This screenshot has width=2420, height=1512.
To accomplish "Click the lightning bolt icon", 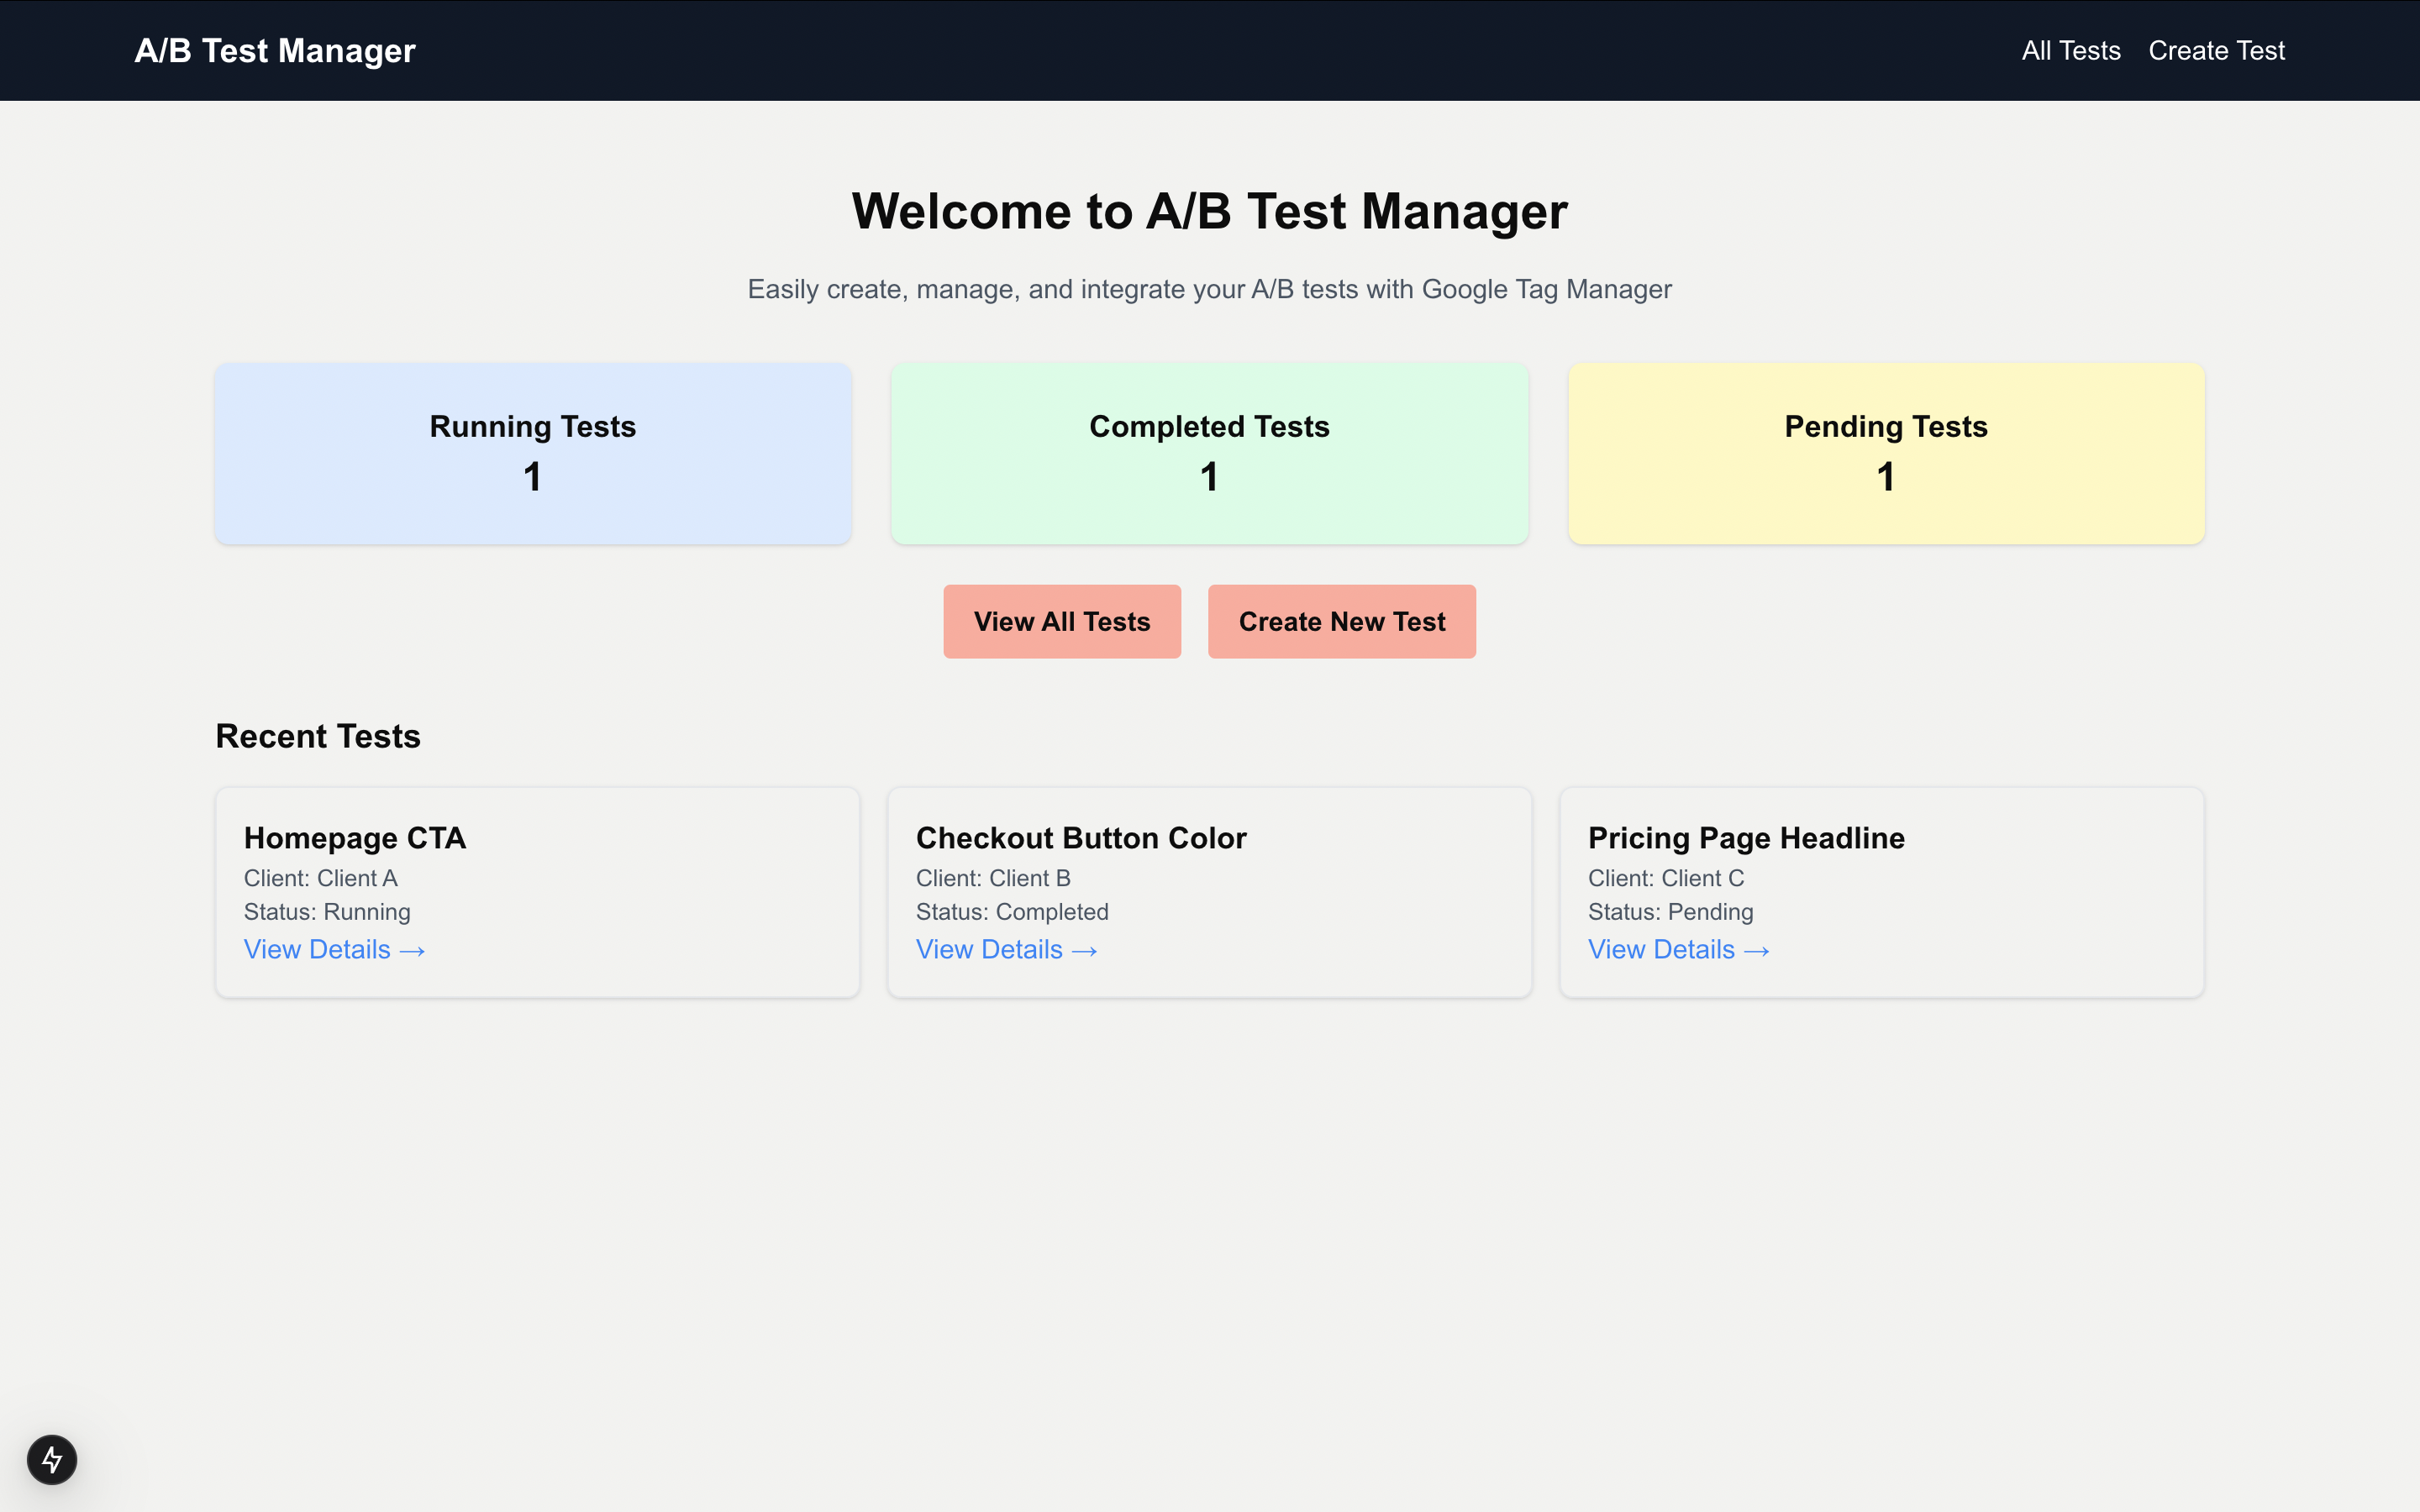I will [x=50, y=1460].
